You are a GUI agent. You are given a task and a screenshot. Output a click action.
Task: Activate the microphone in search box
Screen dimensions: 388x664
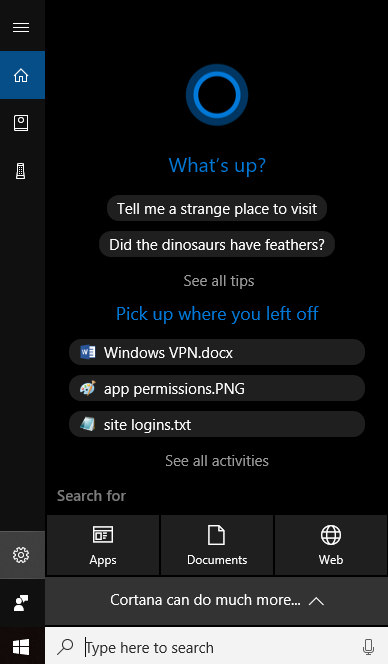369,647
